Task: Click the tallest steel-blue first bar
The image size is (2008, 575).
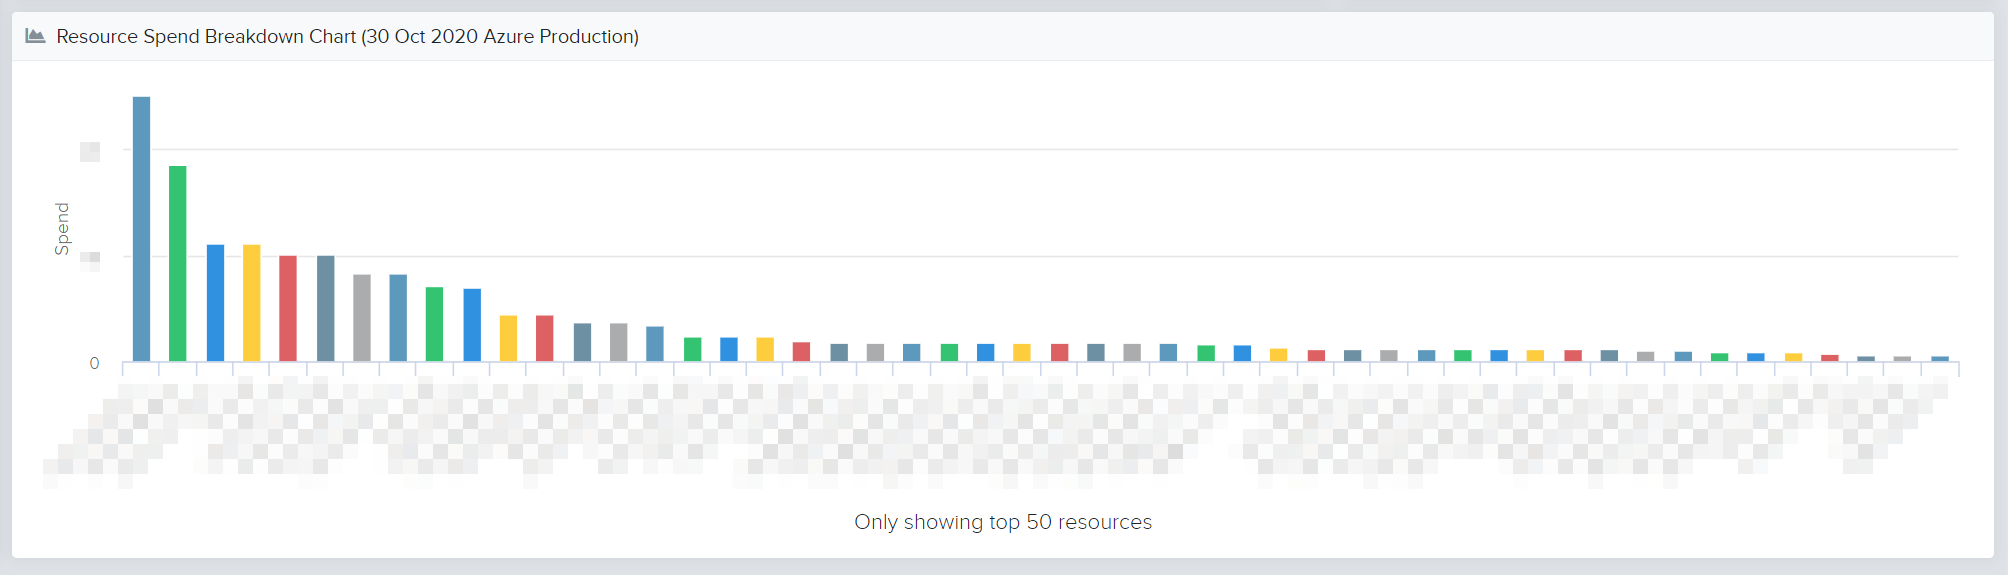Action: click(x=142, y=229)
